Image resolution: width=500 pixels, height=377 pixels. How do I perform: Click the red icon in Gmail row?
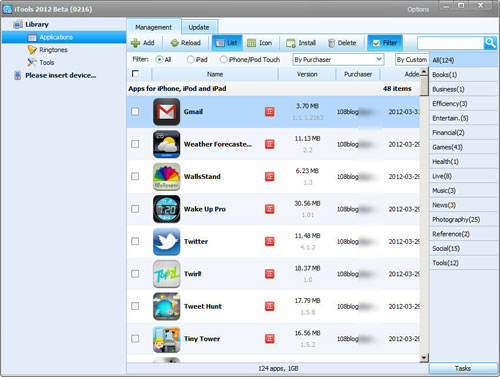270,112
